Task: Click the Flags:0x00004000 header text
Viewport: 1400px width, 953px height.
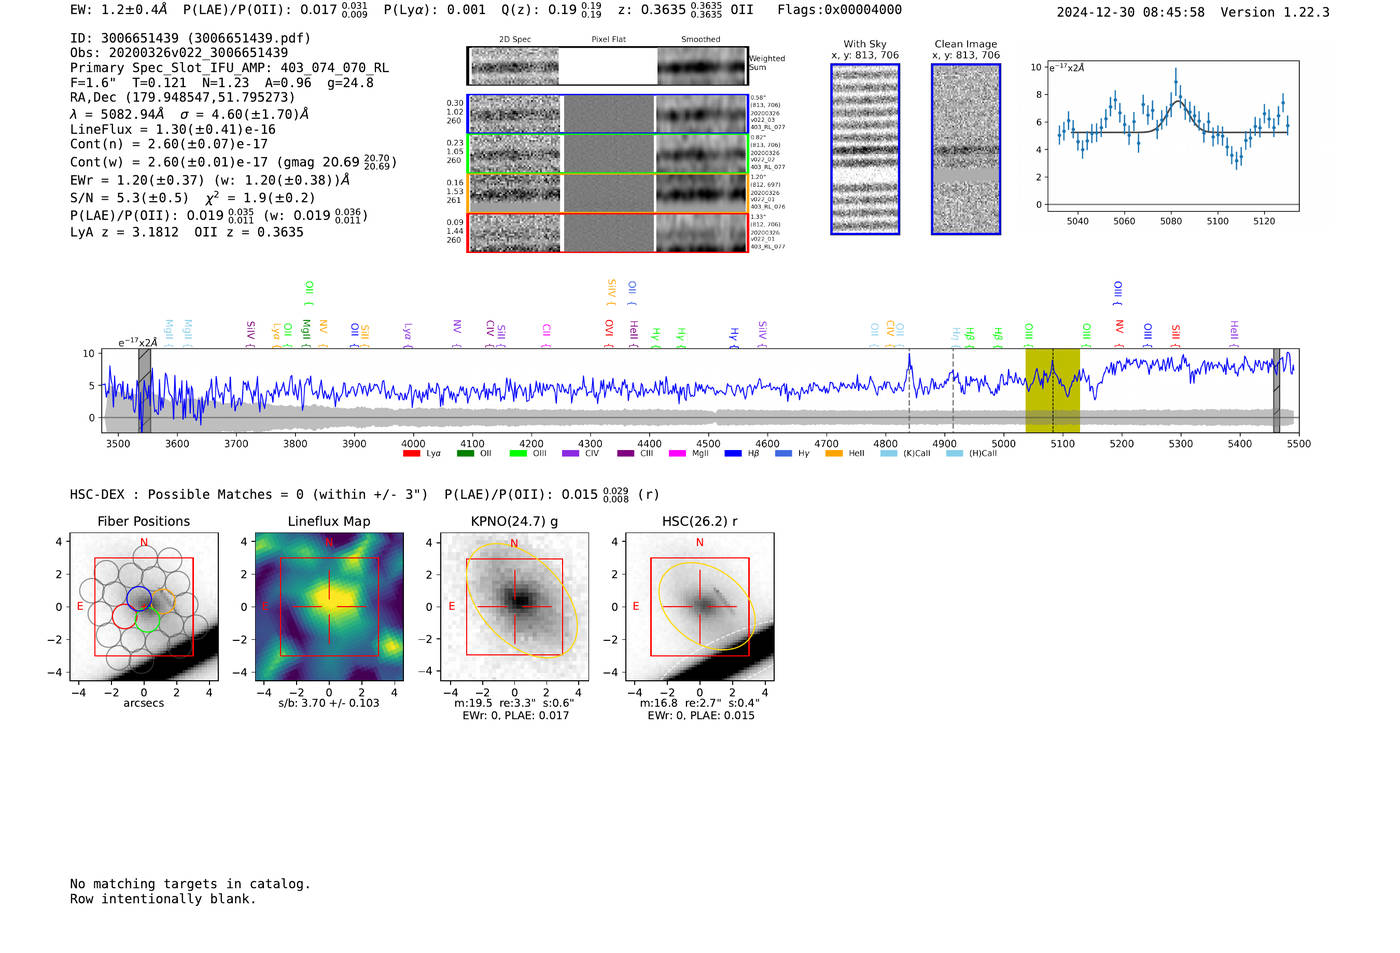Action: pos(840,10)
